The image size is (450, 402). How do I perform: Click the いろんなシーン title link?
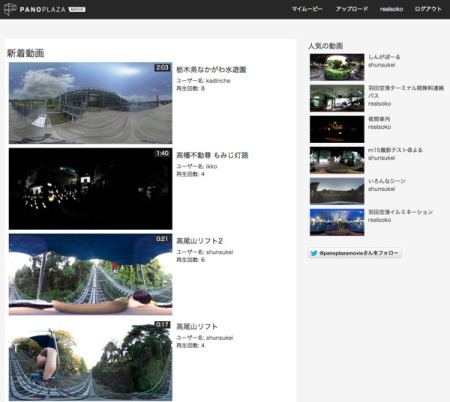387,181
